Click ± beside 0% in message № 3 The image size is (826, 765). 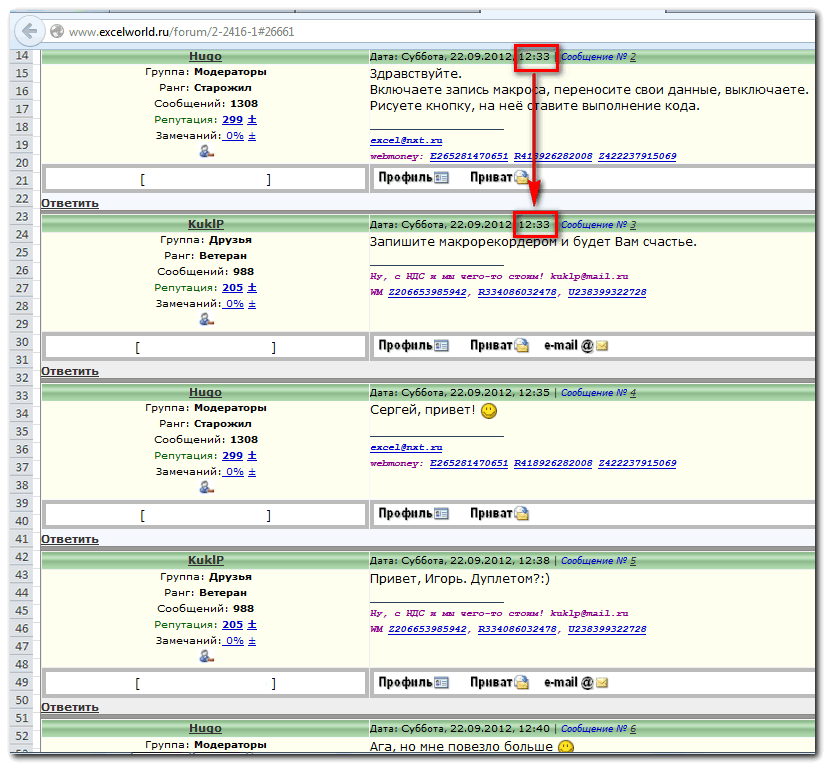(x=252, y=304)
